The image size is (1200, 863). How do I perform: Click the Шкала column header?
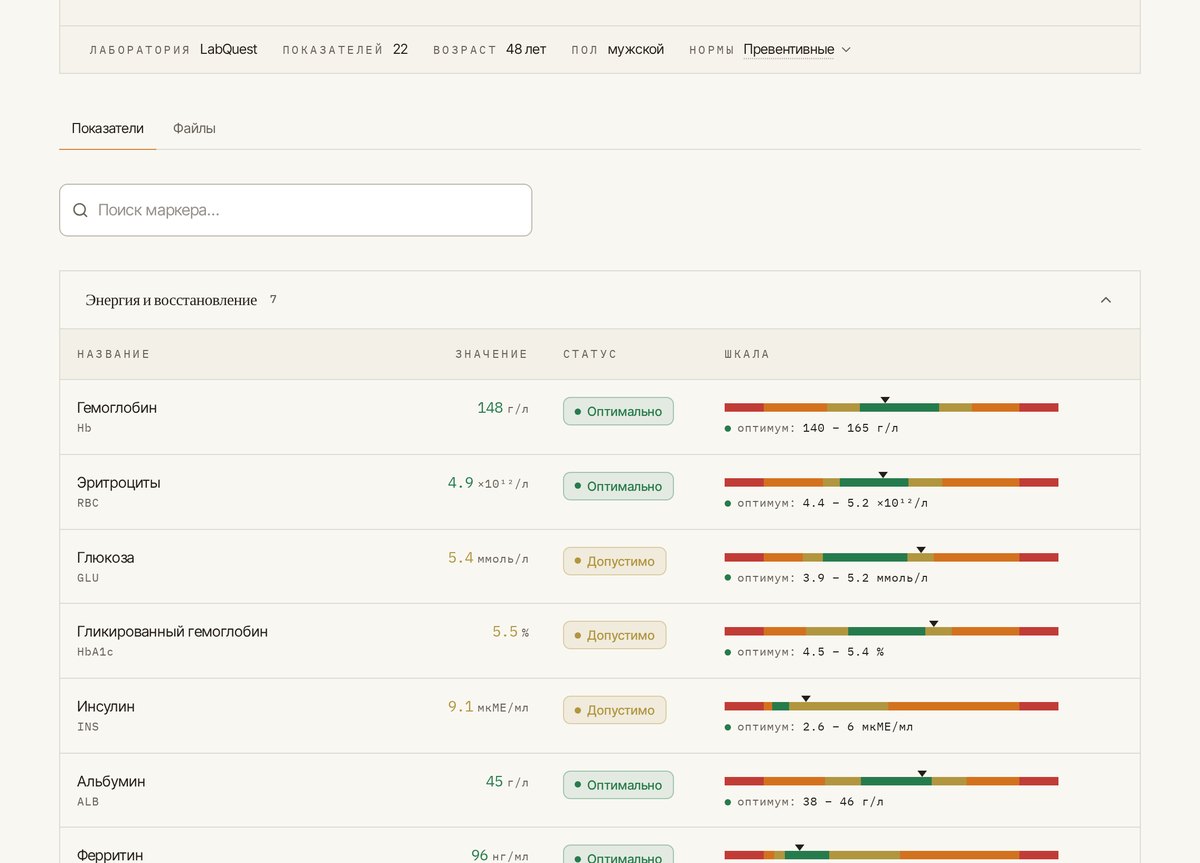point(747,354)
